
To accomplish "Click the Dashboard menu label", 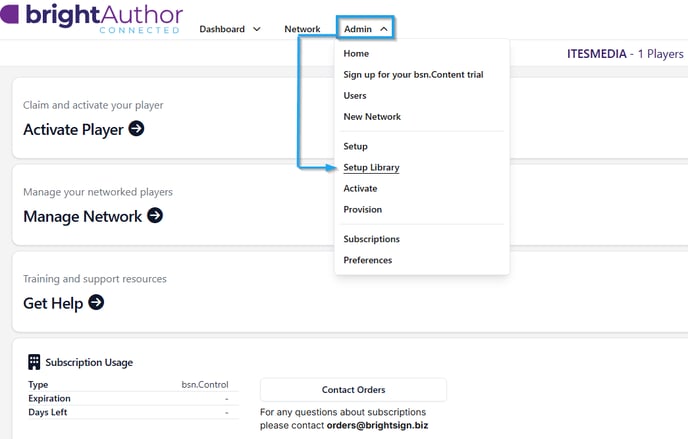I will 222,29.
